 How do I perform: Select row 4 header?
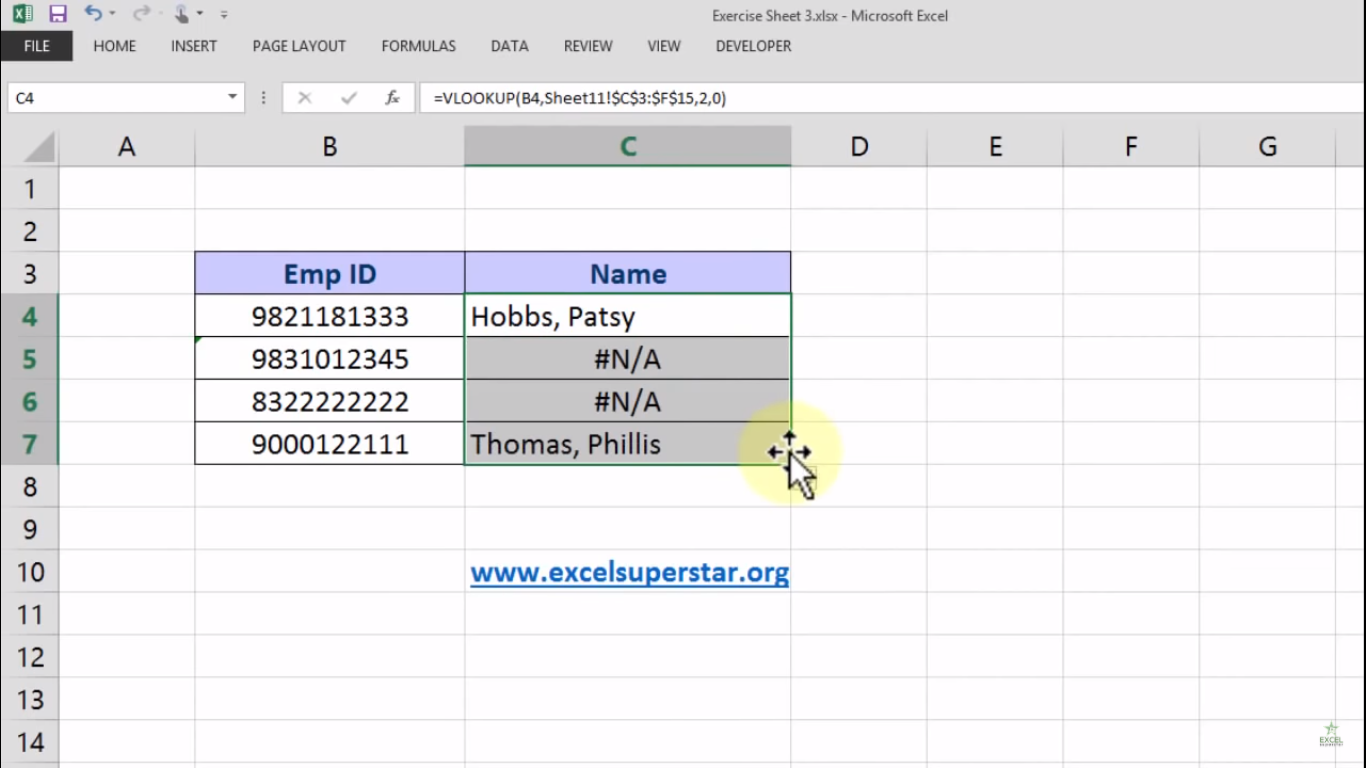click(x=30, y=316)
